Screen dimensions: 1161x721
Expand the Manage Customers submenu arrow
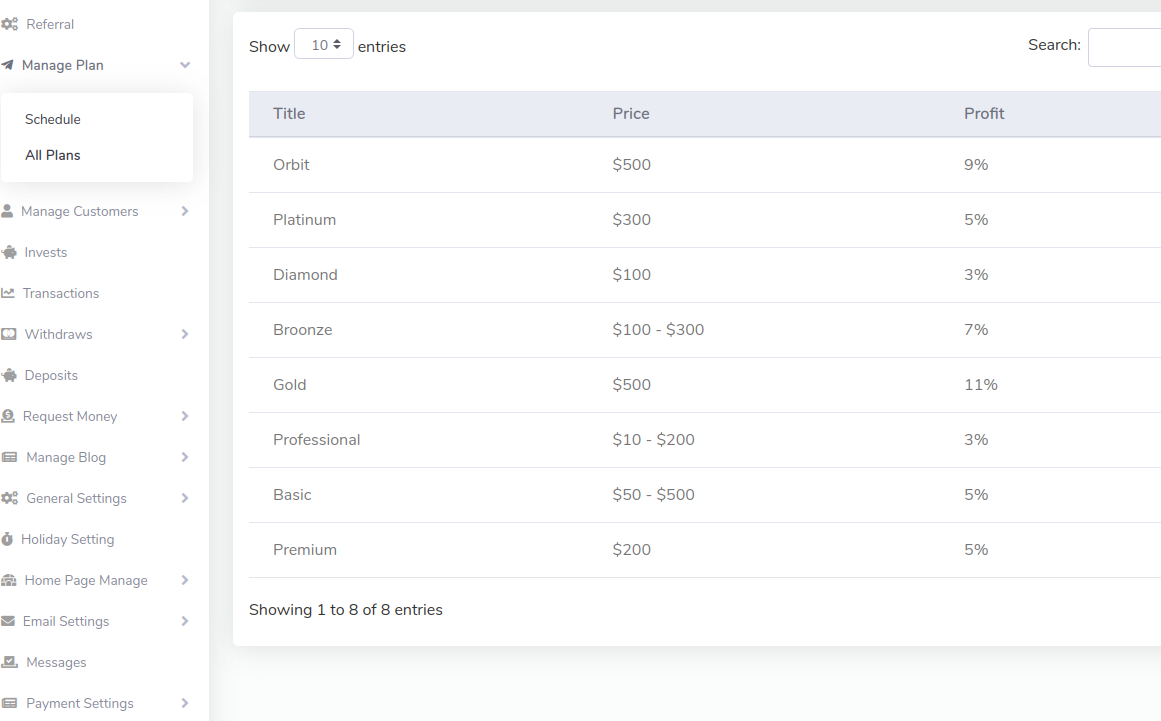(x=185, y=211)
